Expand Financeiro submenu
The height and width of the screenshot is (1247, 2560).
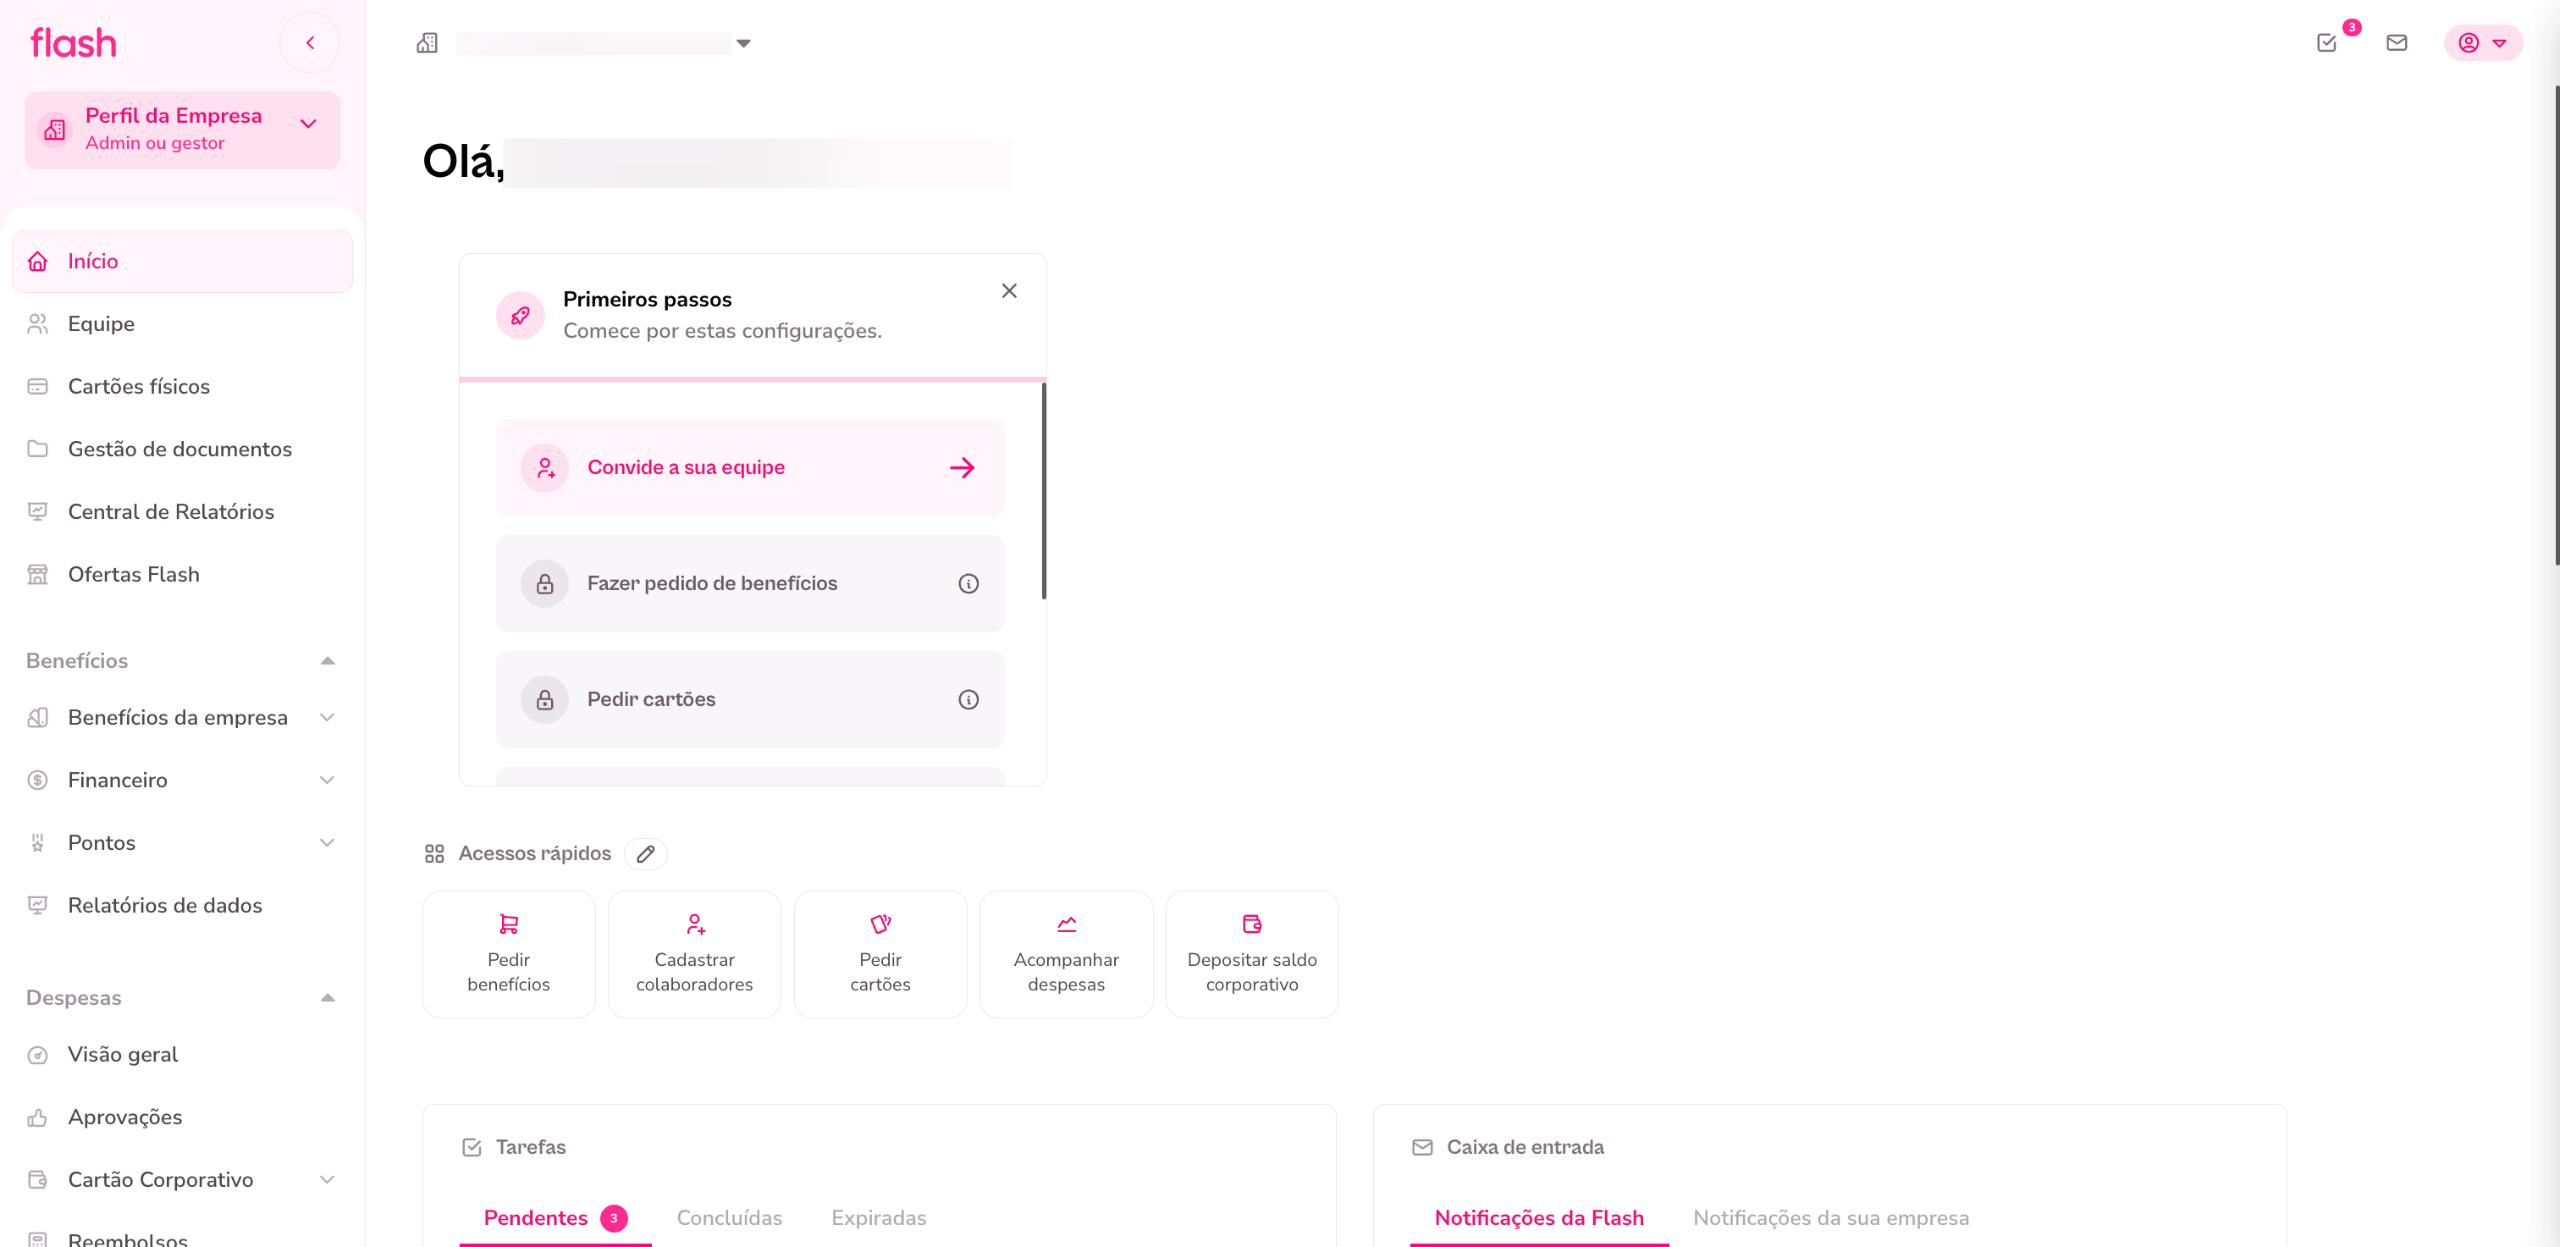tap(327, 780)
